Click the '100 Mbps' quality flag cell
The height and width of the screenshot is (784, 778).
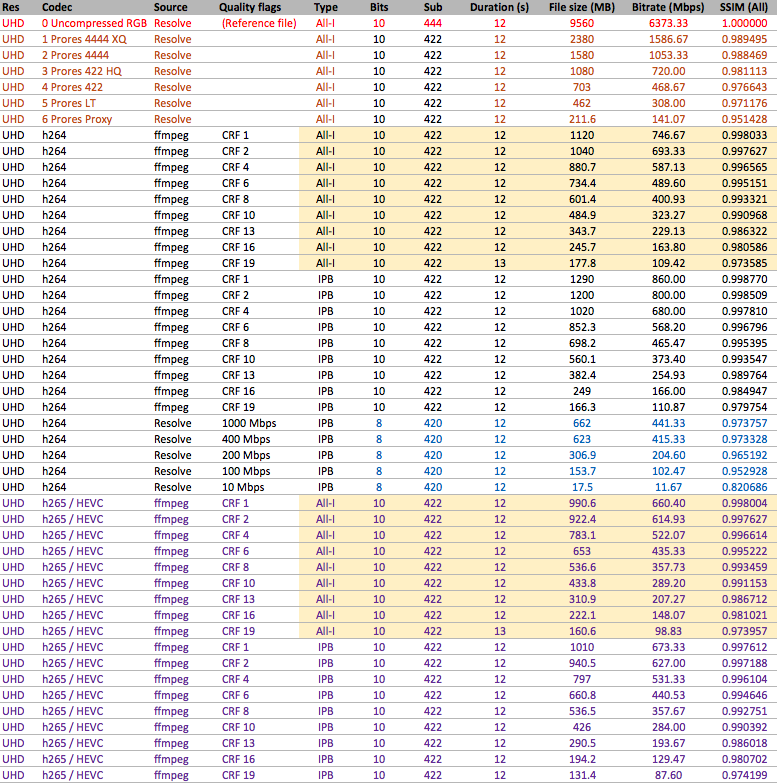(246, 472)
